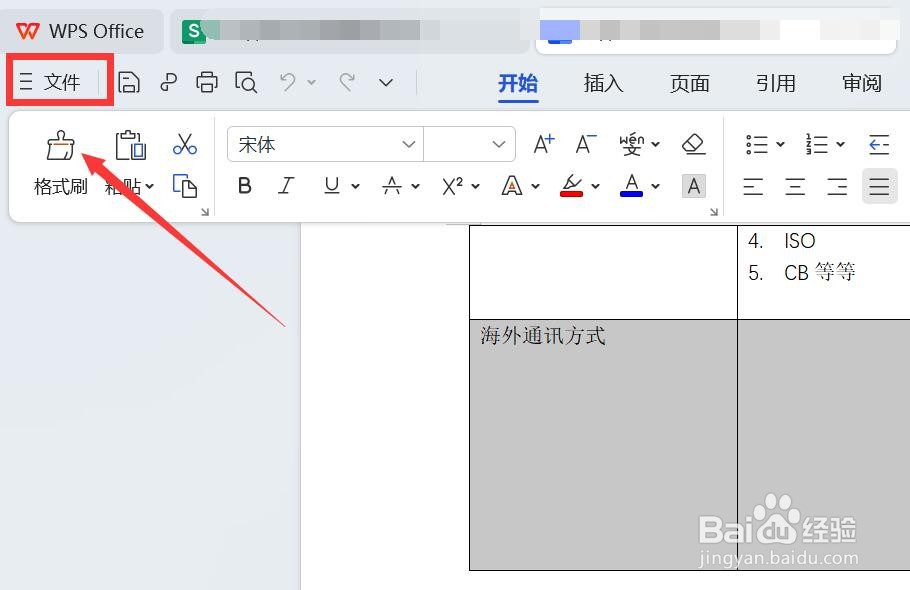Click the Print icon in quick access bar
The width and height of the screenshot is (910, 590).
point(207,83)
